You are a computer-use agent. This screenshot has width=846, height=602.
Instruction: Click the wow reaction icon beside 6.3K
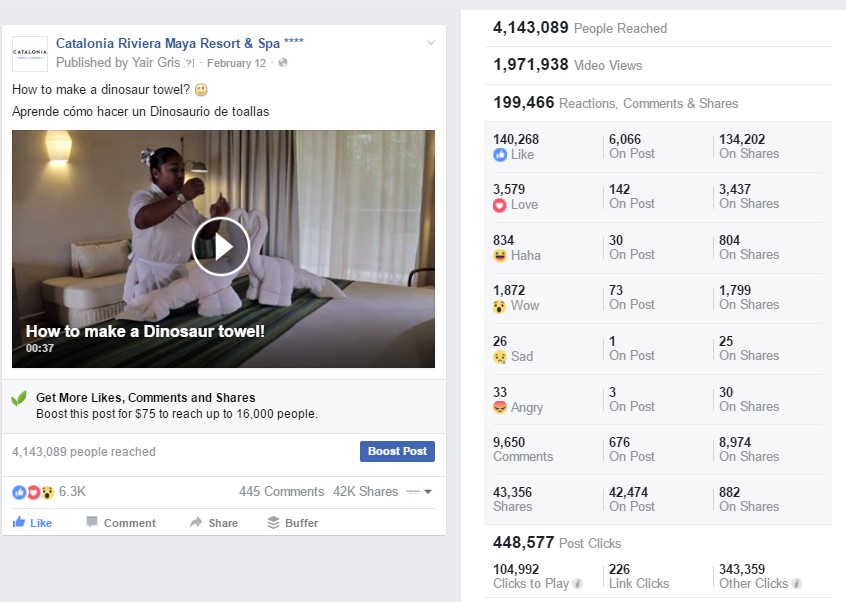point(47,492)
